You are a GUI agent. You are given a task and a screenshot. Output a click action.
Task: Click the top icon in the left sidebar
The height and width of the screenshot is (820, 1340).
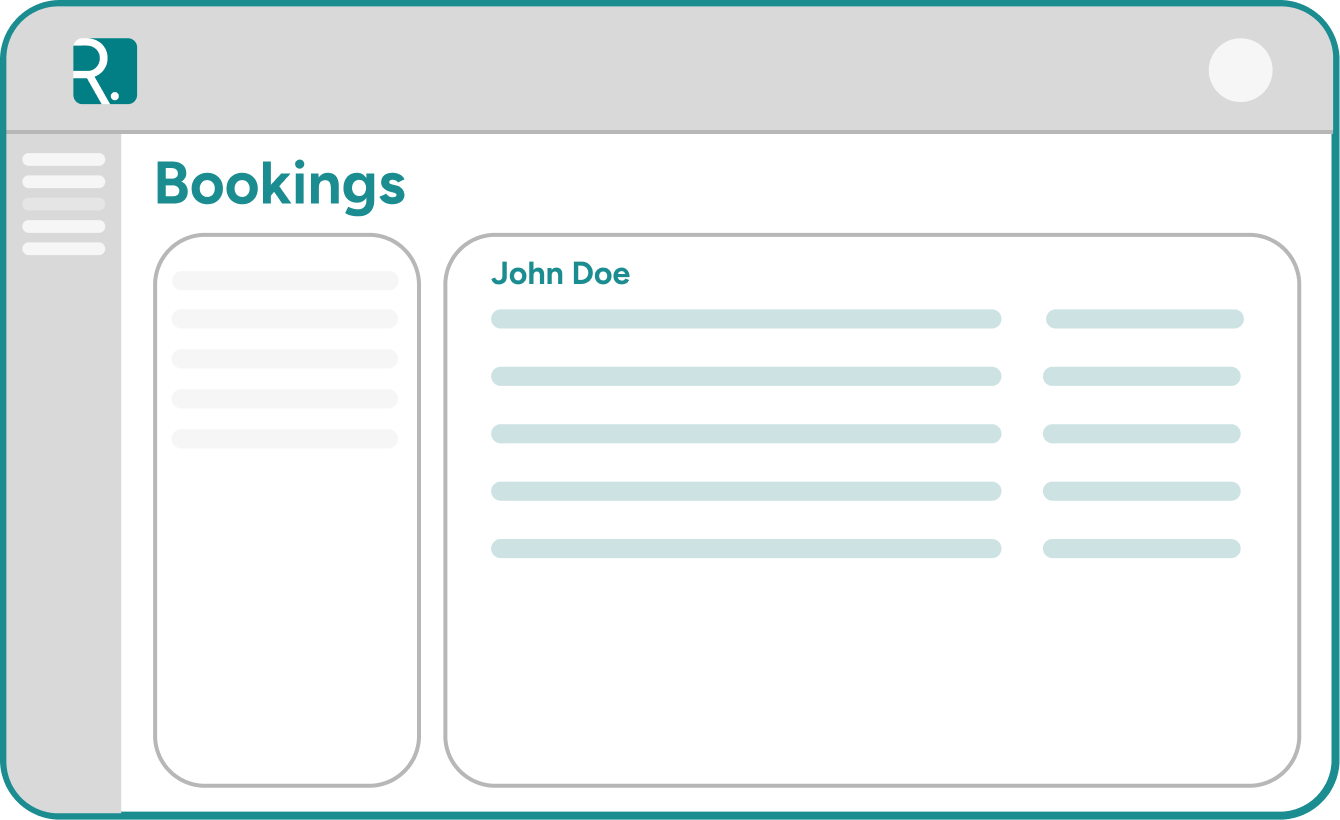pos(65,157)
